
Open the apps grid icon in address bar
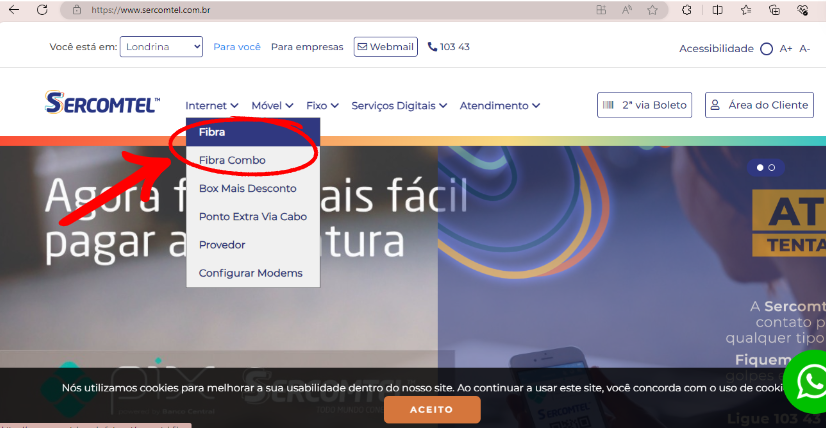(x=601, y=9)
